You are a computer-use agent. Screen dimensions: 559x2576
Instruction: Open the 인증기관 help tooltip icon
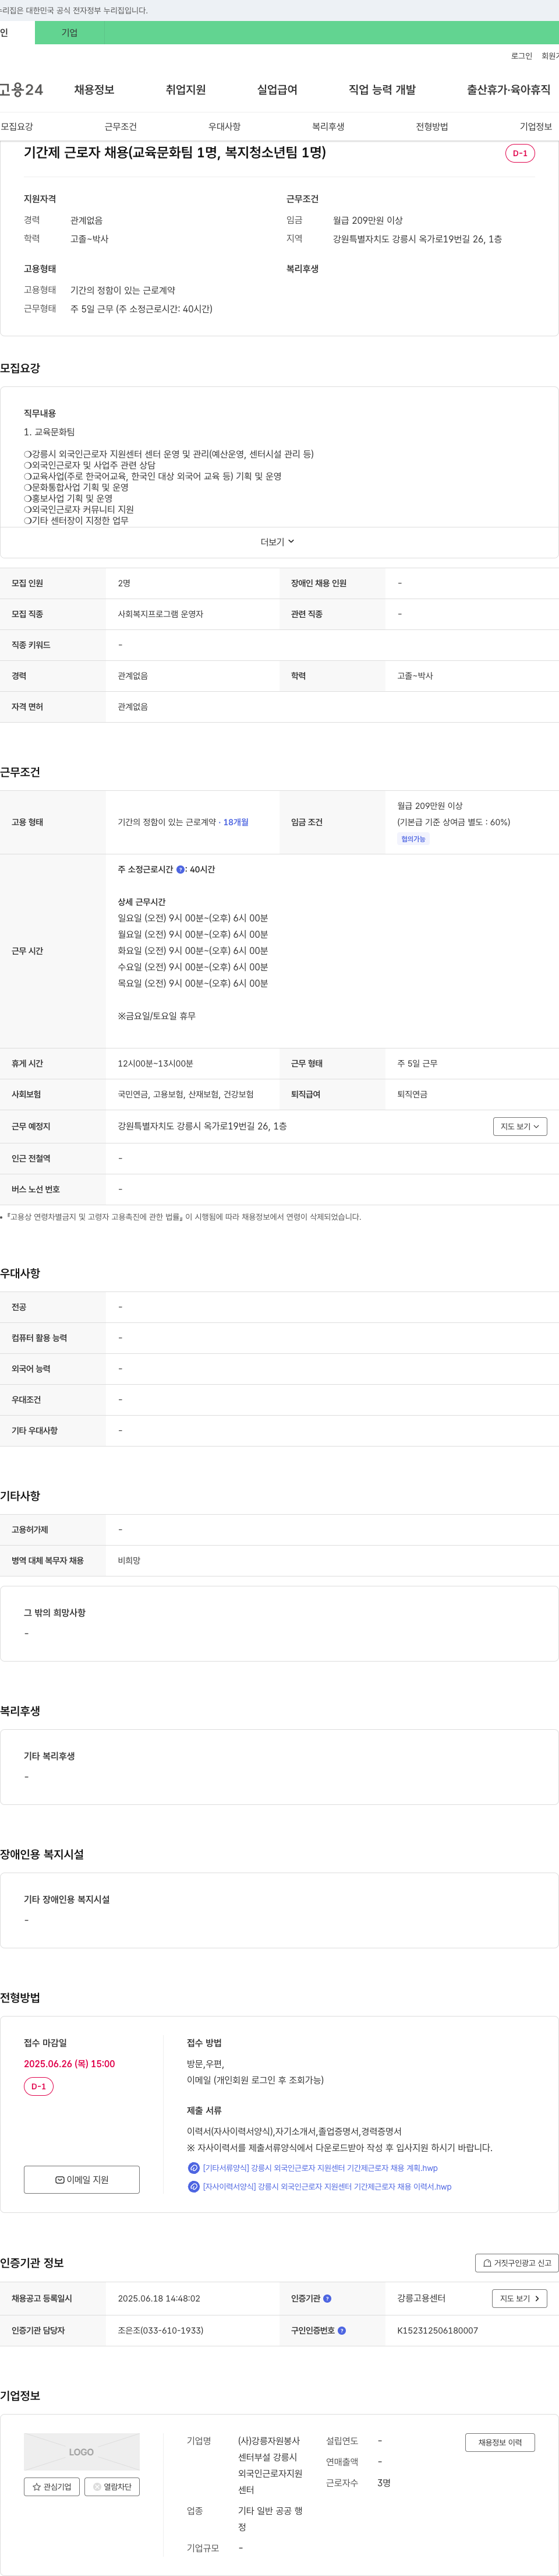click(x=327, y=2298)
